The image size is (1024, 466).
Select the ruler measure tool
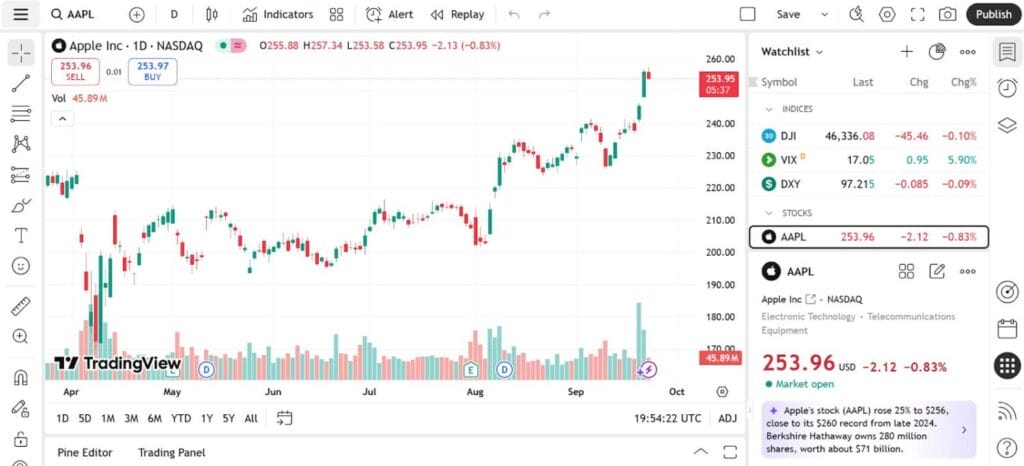(x=21, y=306)
